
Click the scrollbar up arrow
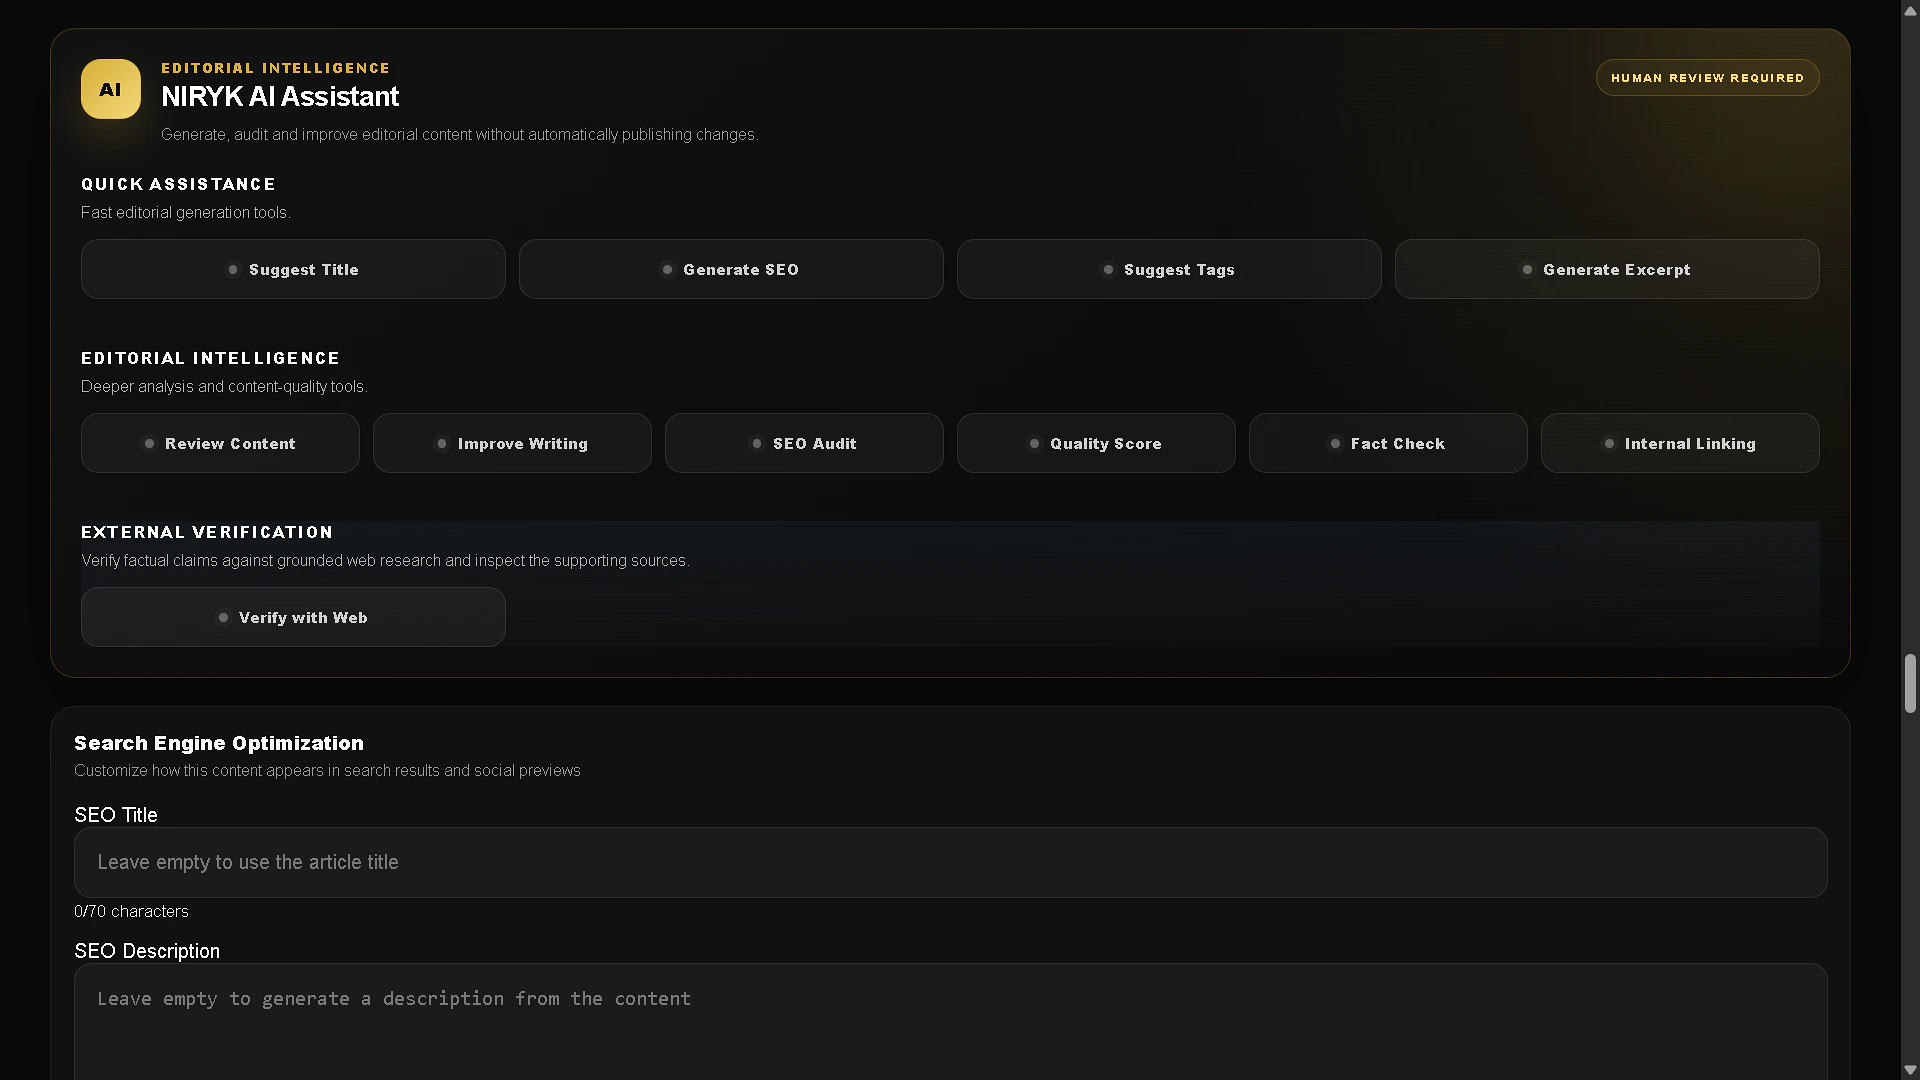coord(1910,10)
